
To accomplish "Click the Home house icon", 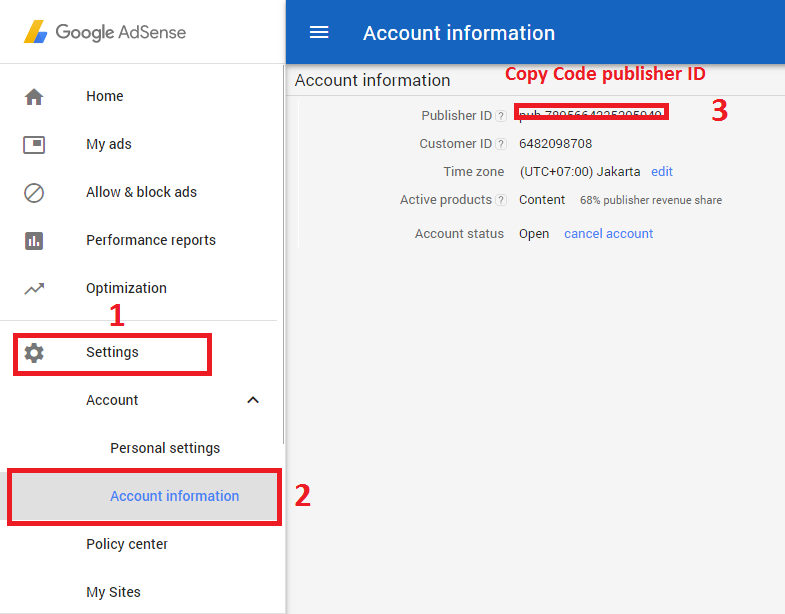I will tap(34, 96).
